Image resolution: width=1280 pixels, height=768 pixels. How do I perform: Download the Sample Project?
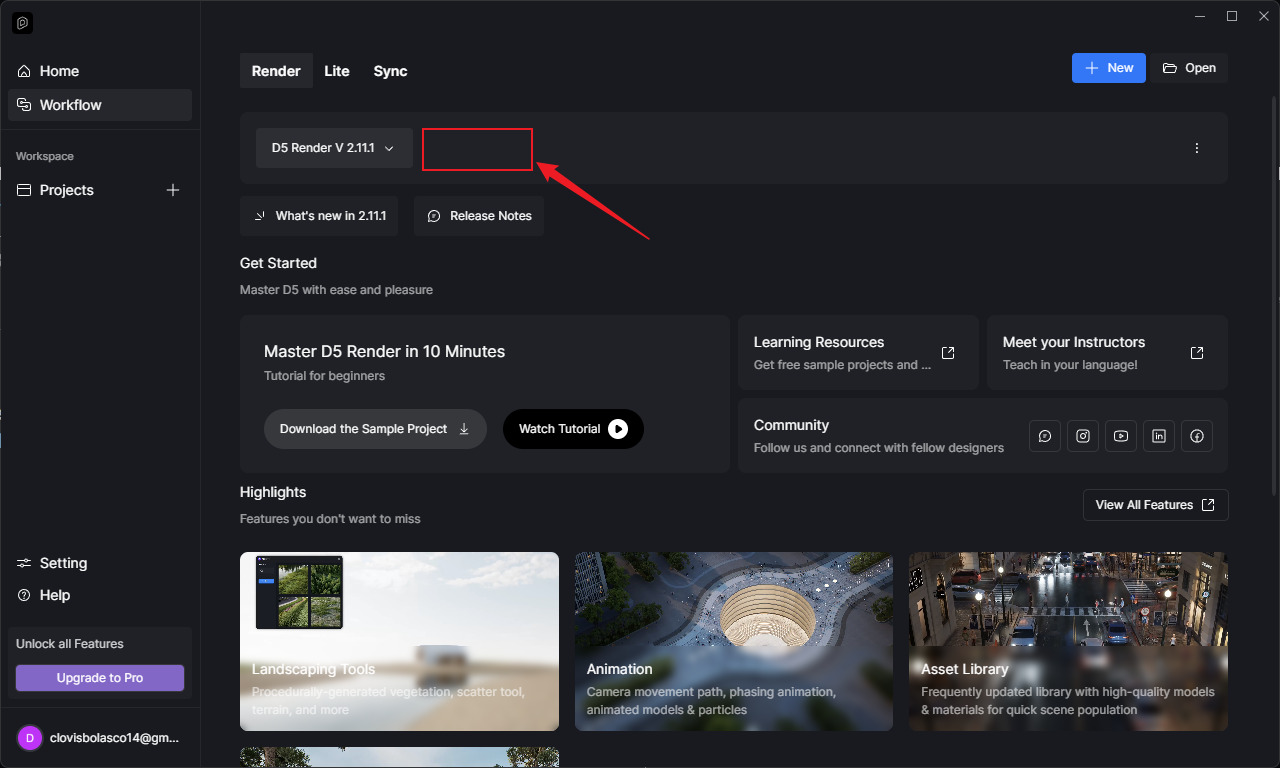(x=375, y=429)
